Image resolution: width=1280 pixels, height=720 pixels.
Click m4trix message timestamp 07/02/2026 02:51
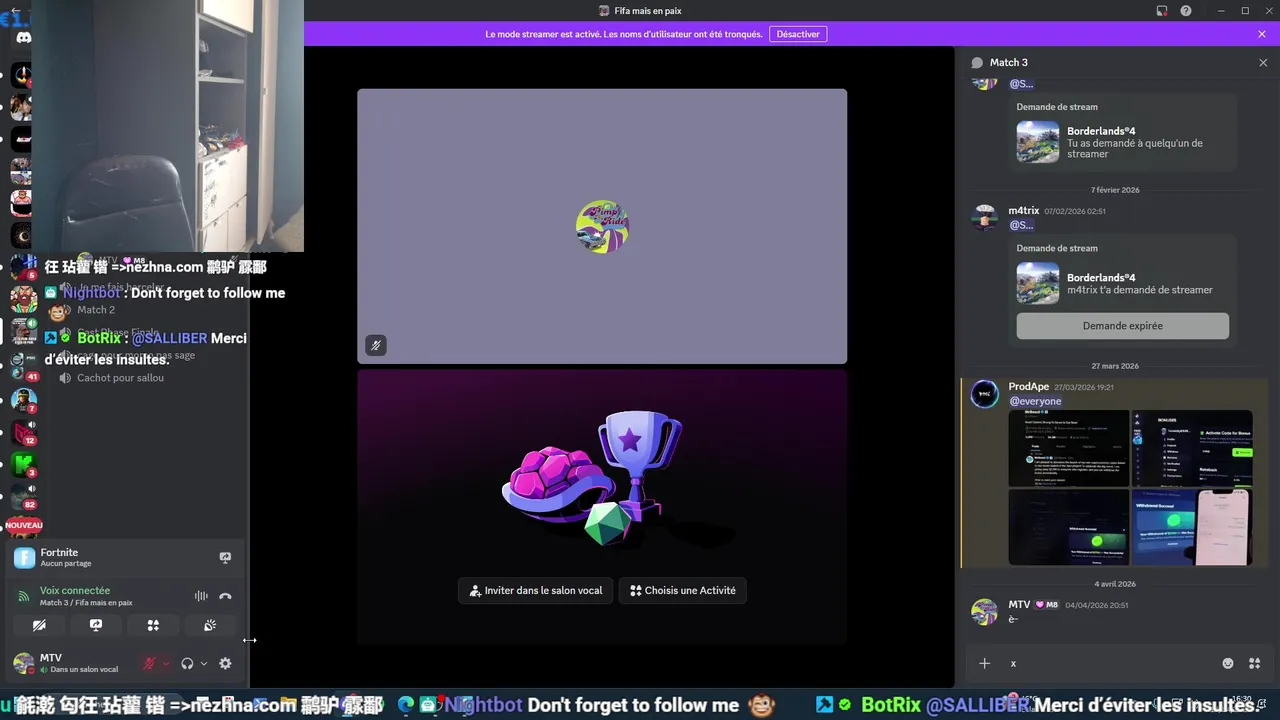(1075, 212)
